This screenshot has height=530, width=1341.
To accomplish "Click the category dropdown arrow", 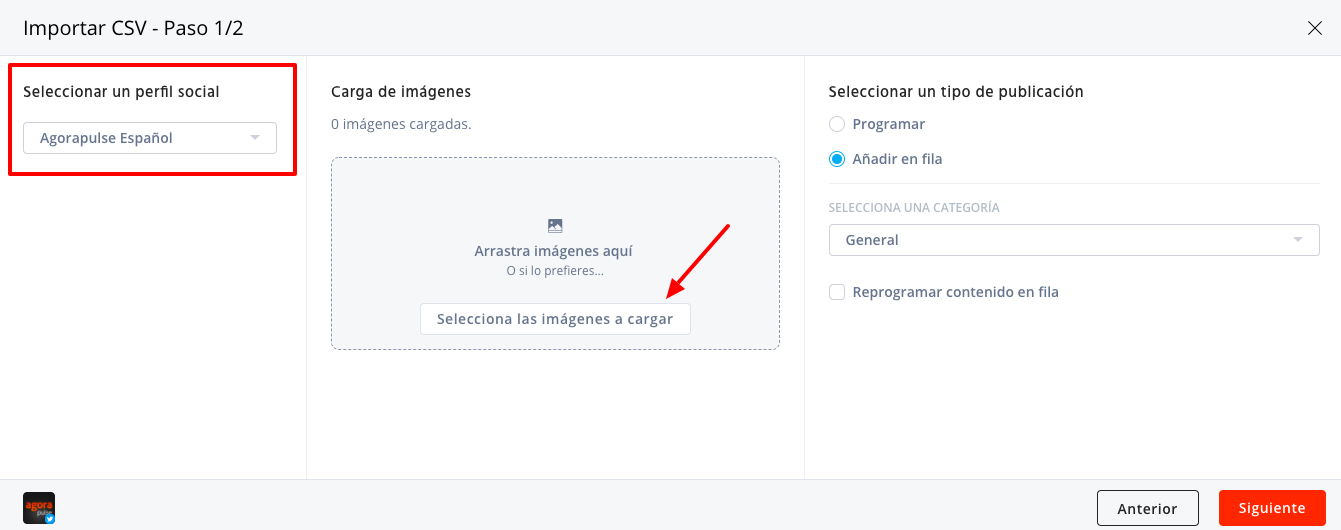I will (x=1298, y=240).
